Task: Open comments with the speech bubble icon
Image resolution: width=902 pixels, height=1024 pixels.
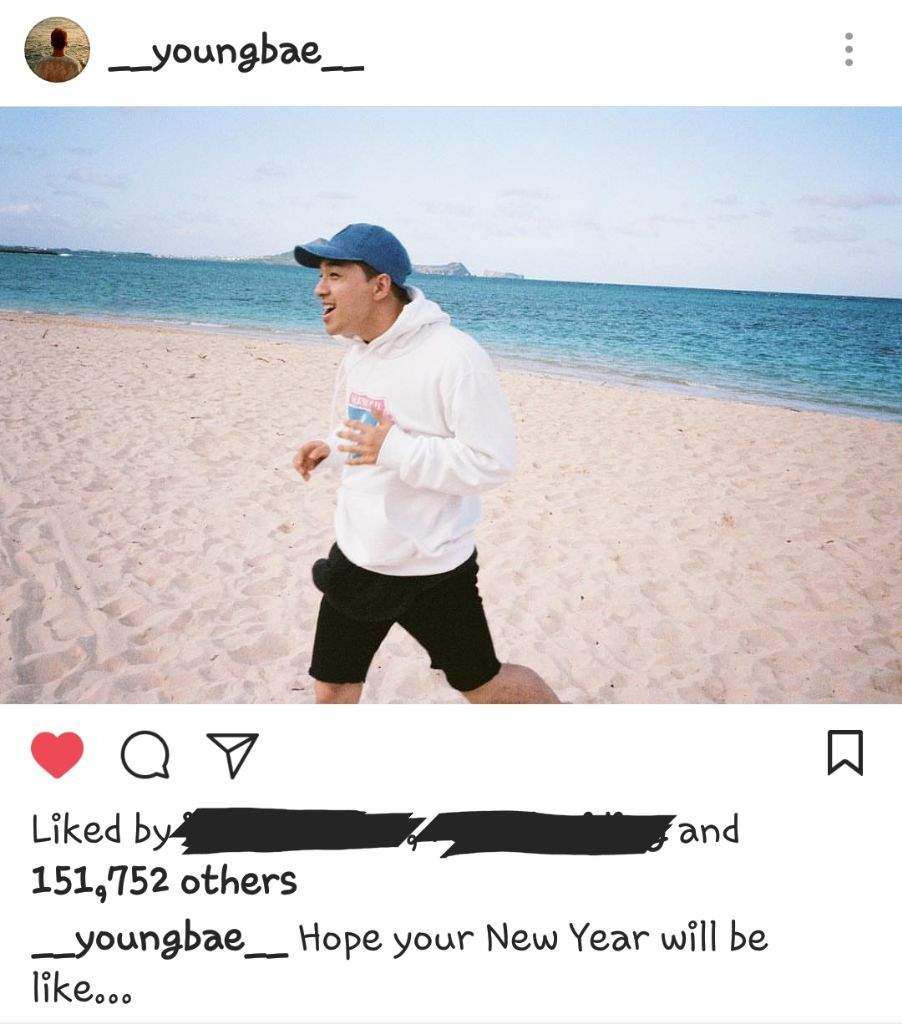Action: (x=145, y=755)
